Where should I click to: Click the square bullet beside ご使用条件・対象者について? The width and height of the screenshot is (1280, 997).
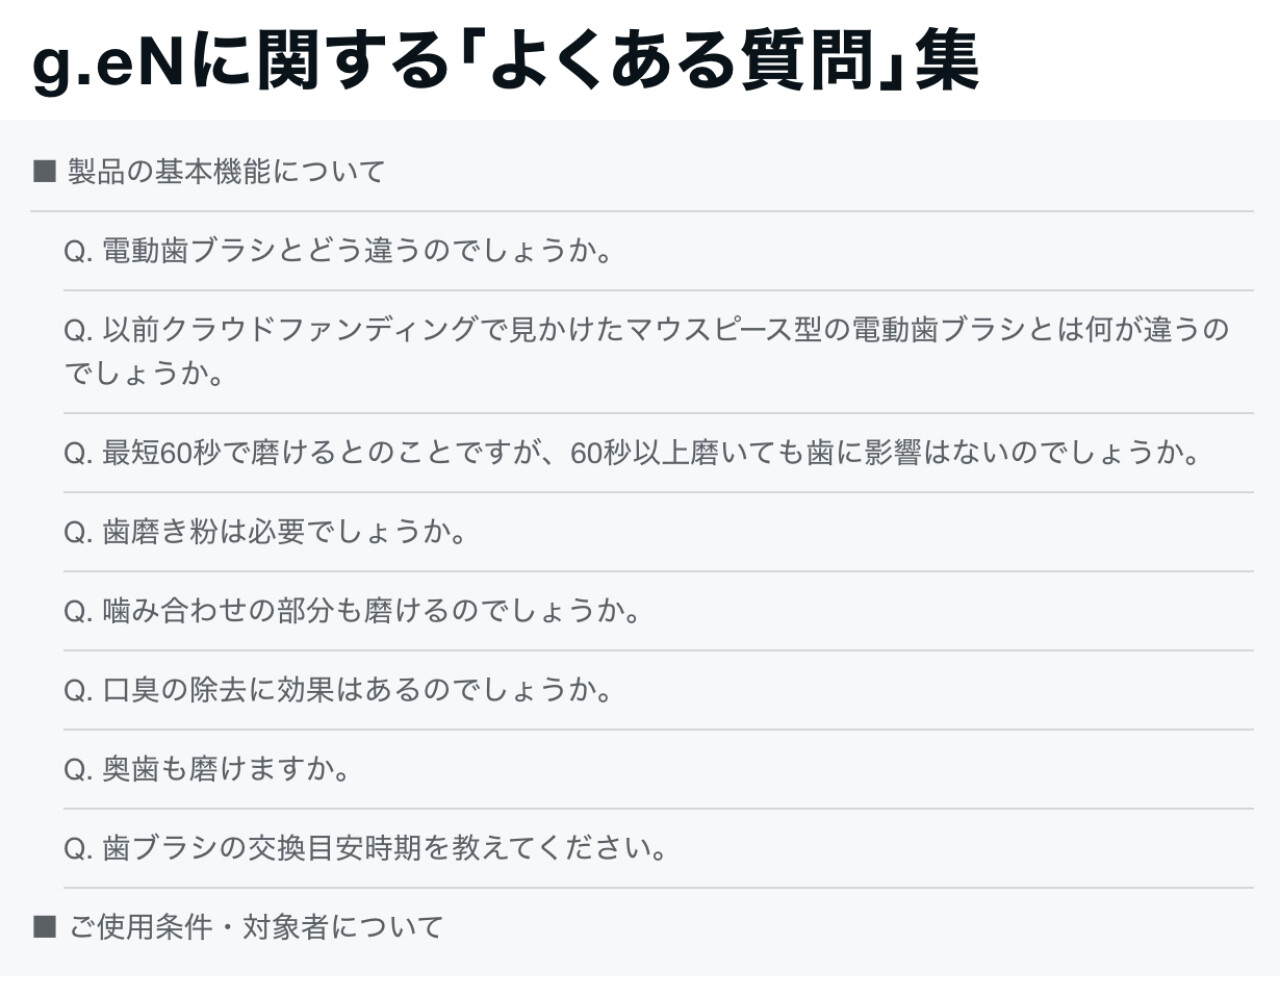coord(44,927)
